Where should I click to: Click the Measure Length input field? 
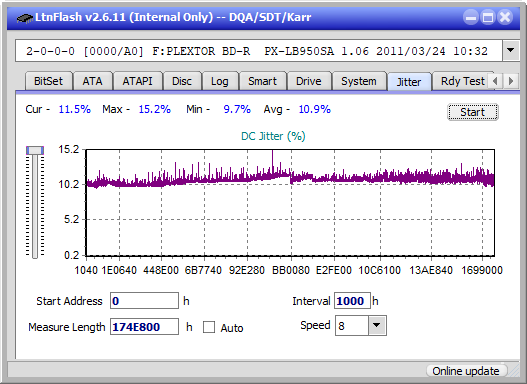click(x=144, y=327)
